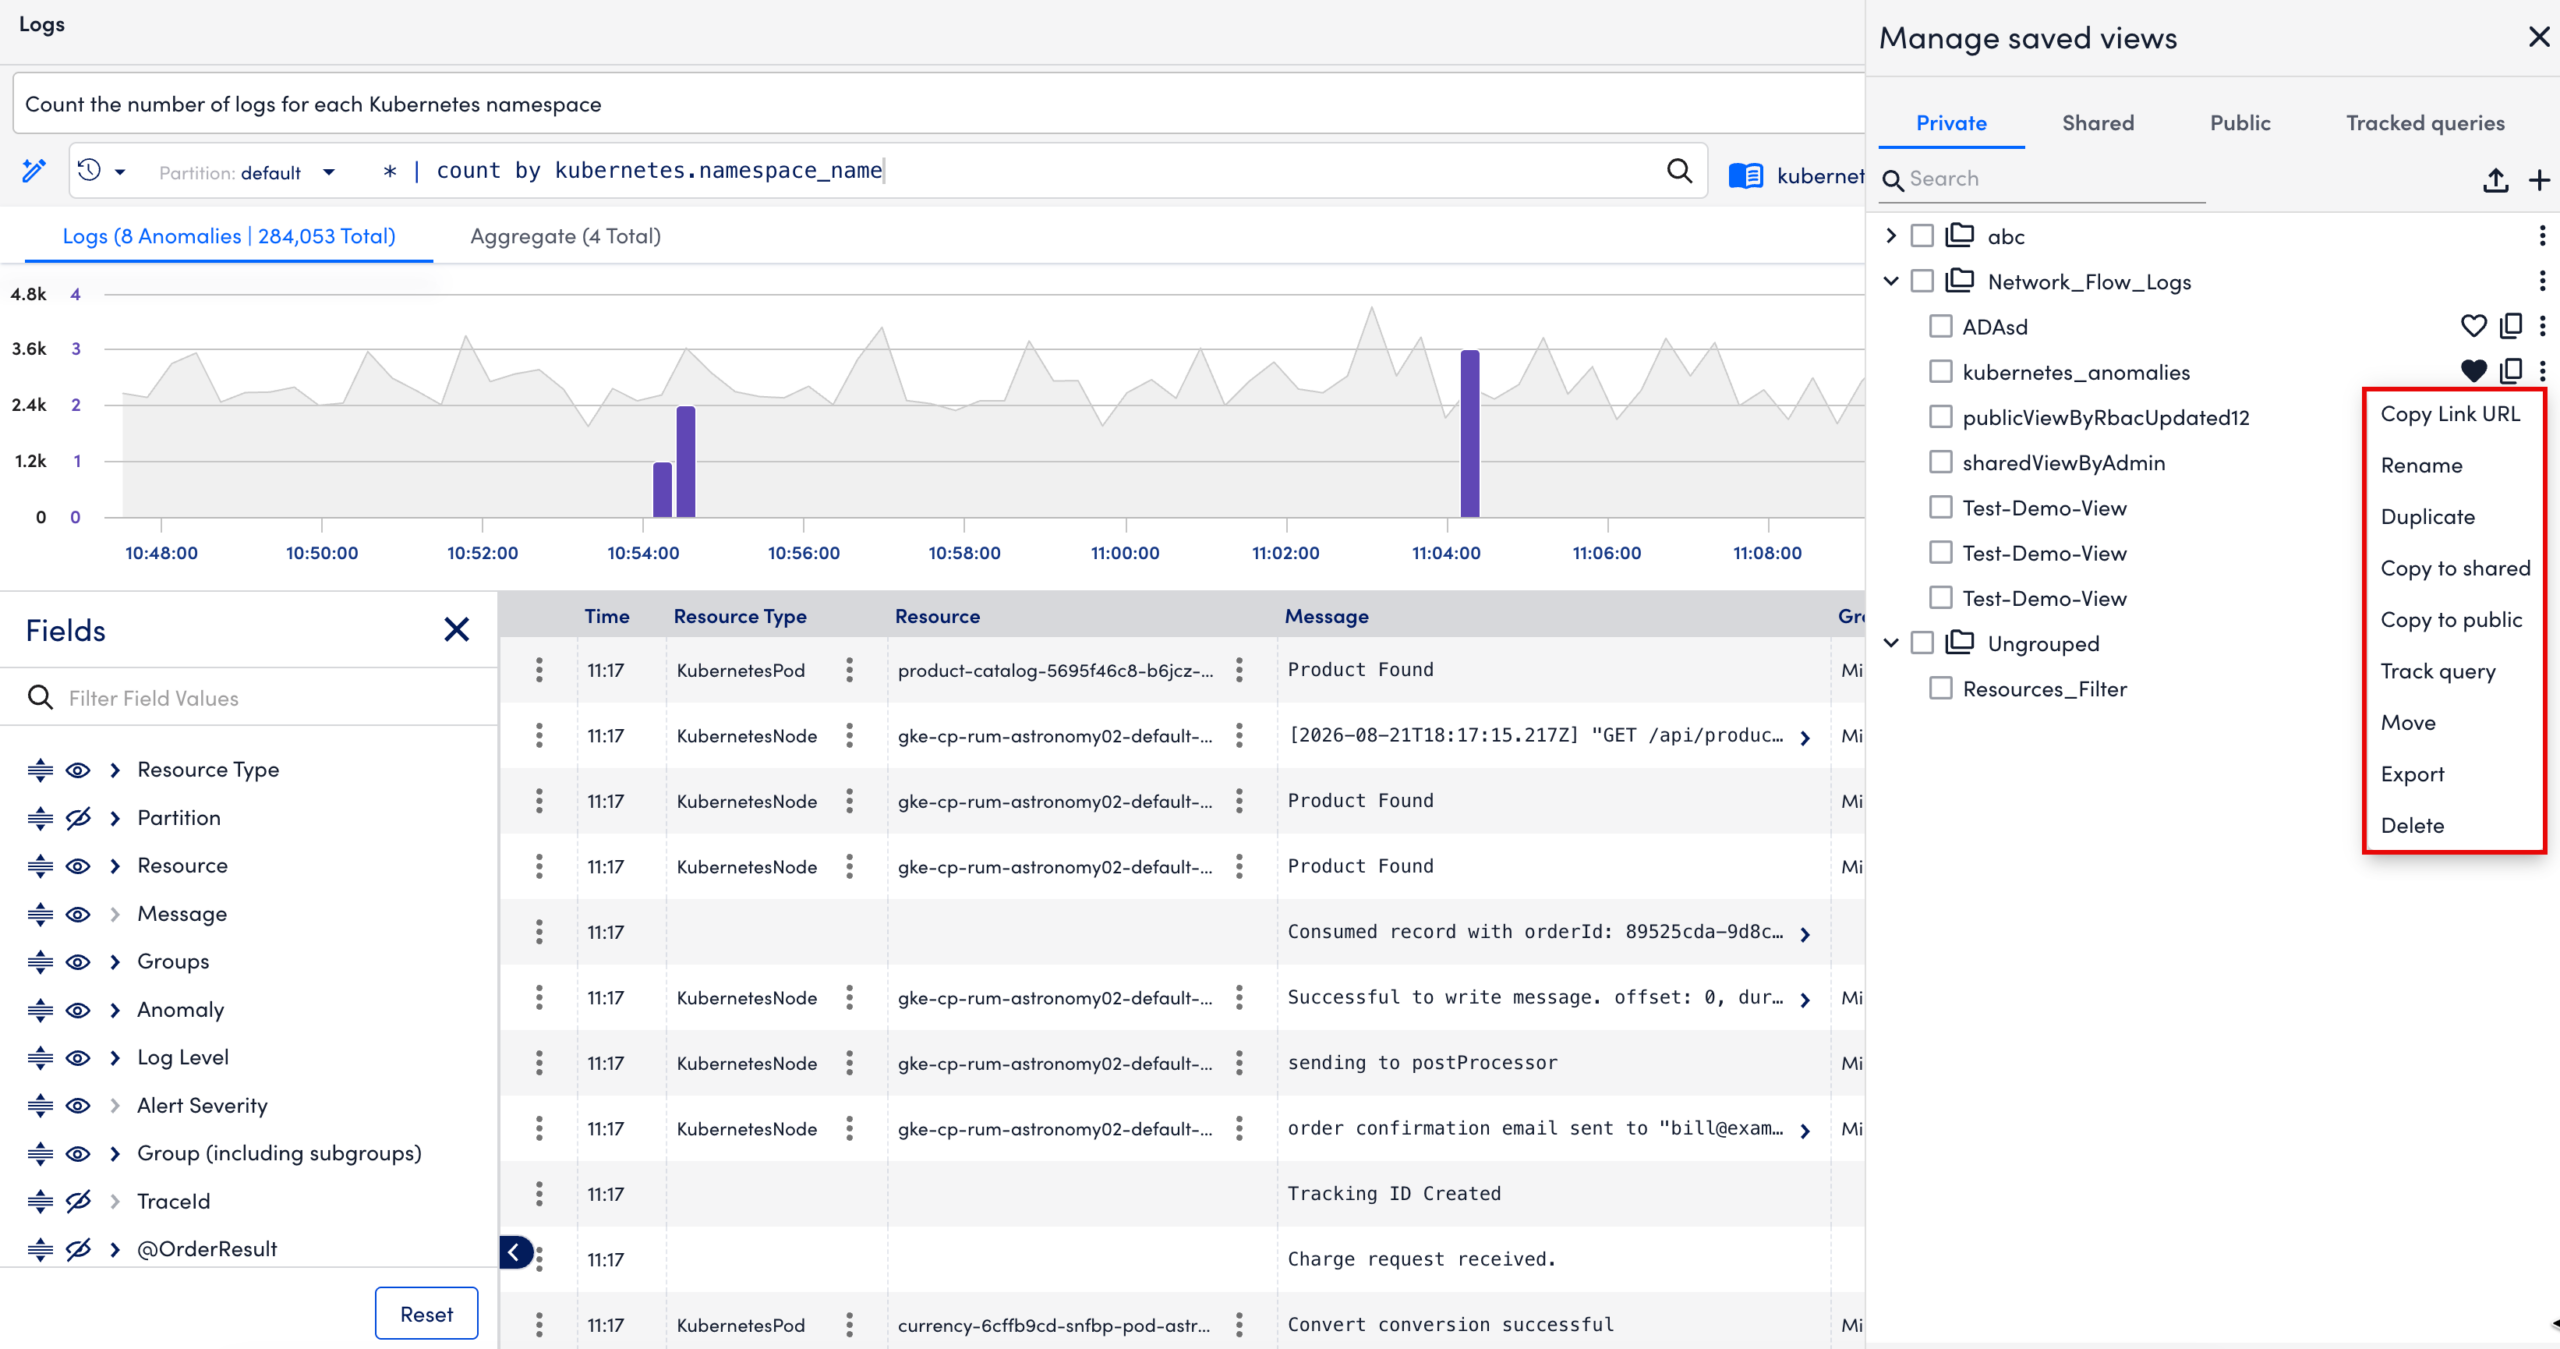Image resolution: width=2560 pixels, height=1349 pixels.
Task: Switch to the Aggregate (4 Total) tab
Action: coord(566,237)
